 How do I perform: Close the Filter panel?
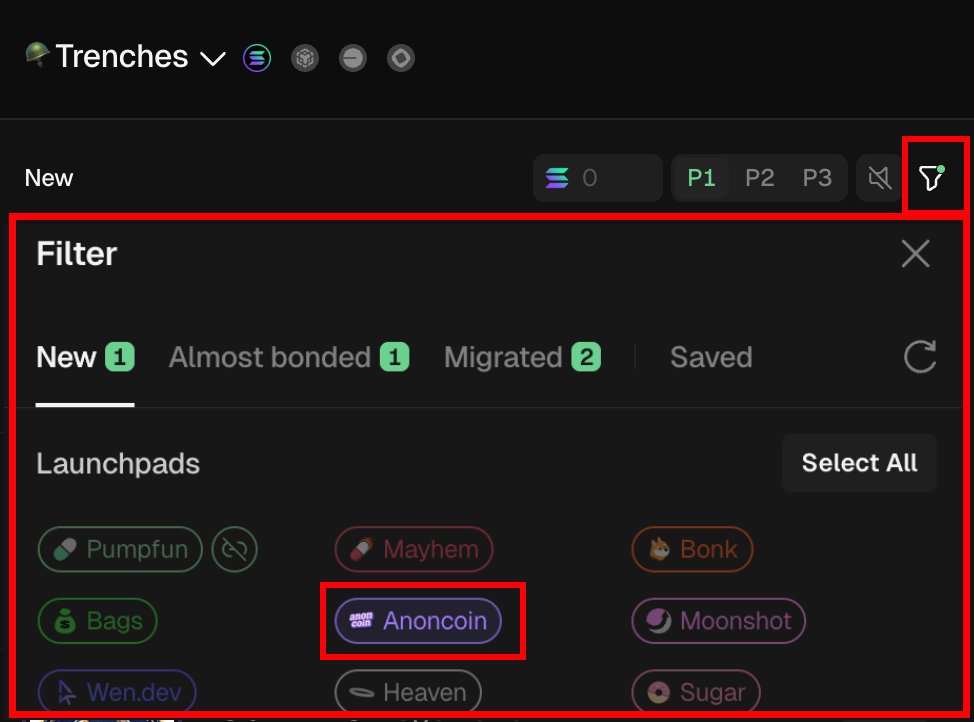click(915, 254)
